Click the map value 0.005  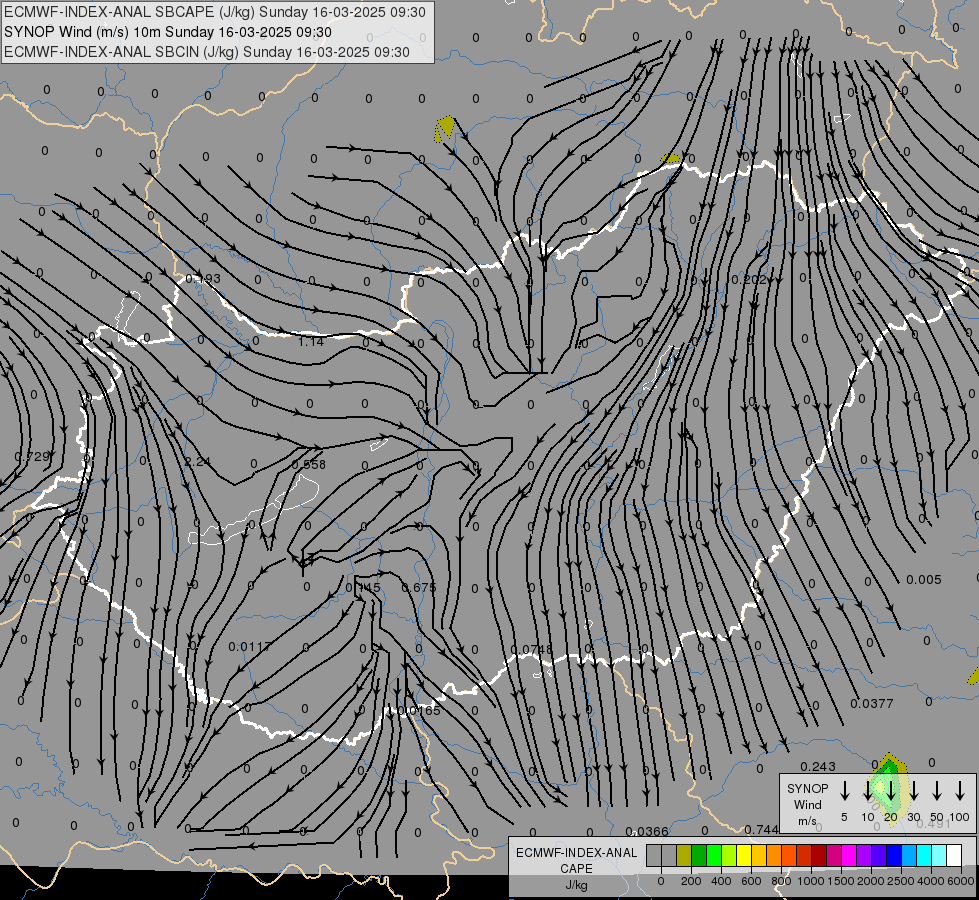(x=923, y=580)
